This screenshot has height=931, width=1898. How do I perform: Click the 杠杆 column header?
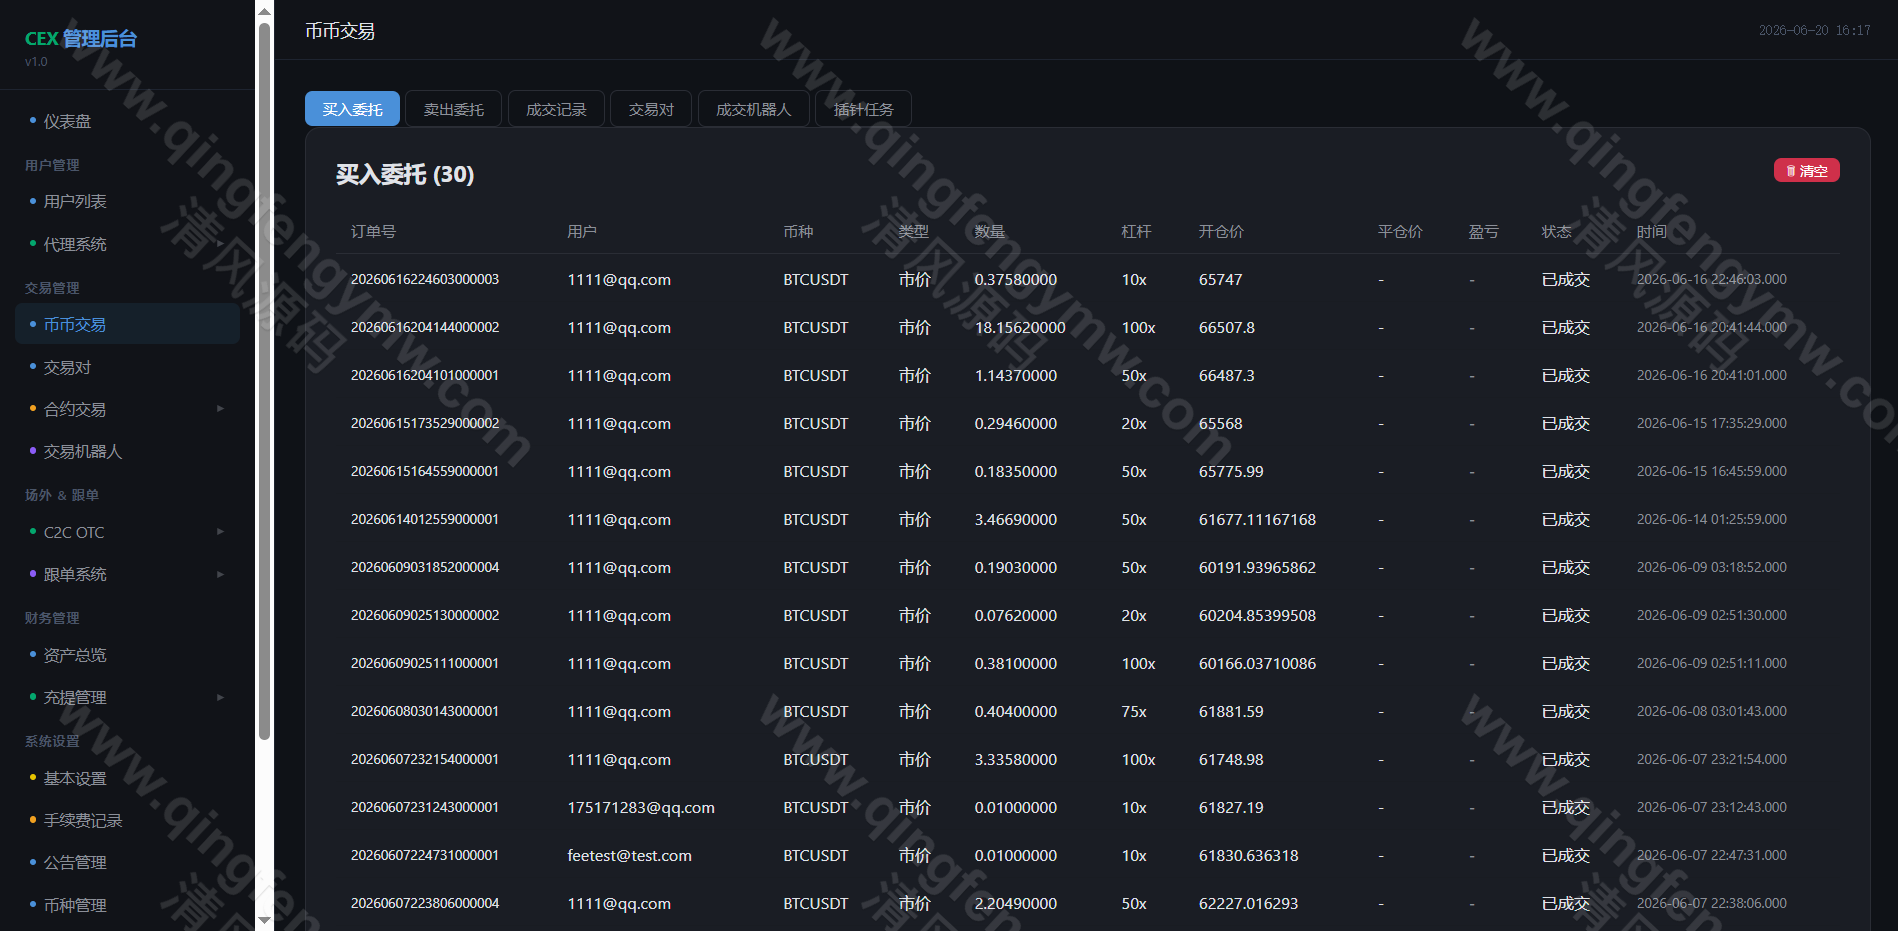[1136, 231]
